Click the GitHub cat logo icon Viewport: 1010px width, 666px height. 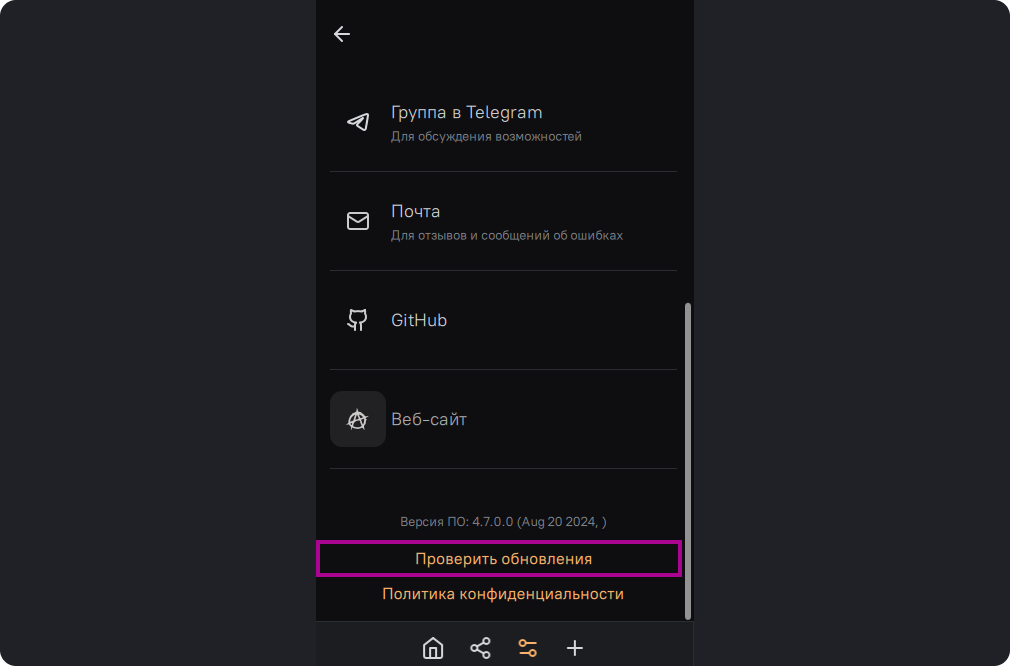click(x=358, y=320)
